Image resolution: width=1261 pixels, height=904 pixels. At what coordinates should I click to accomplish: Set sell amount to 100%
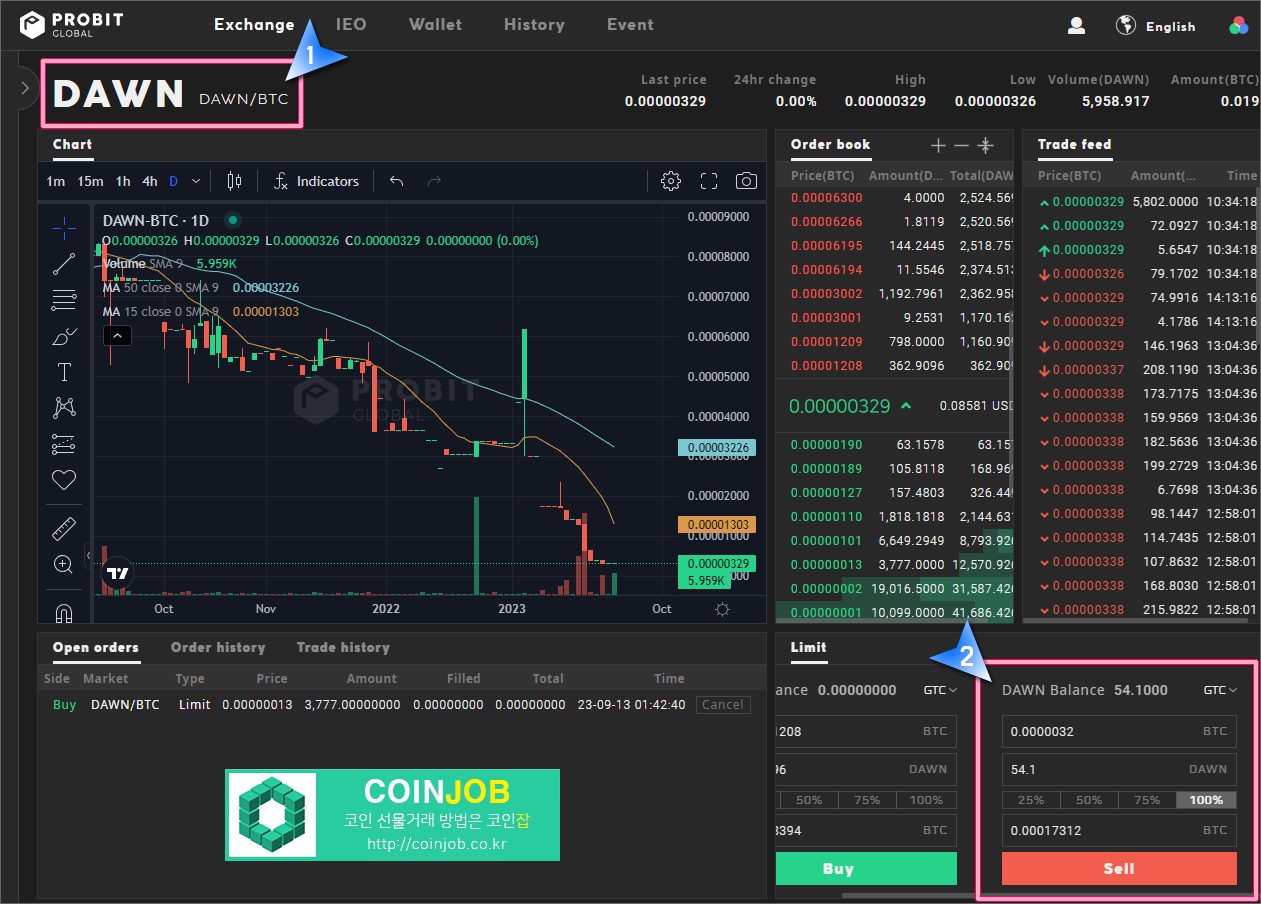point(1206,800)
